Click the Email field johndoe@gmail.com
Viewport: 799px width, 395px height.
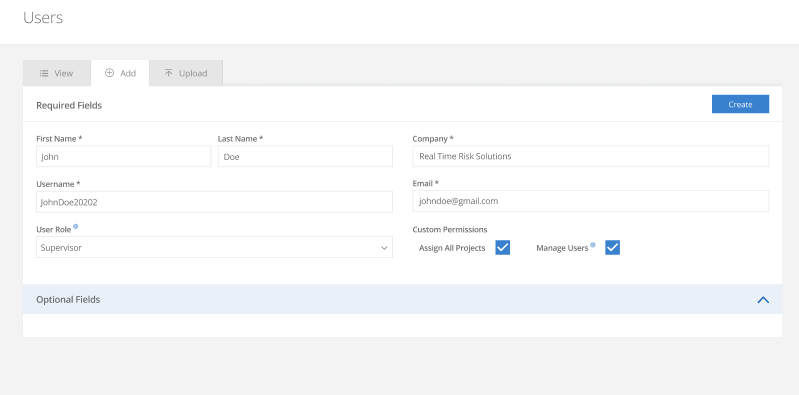pos(591,201)
